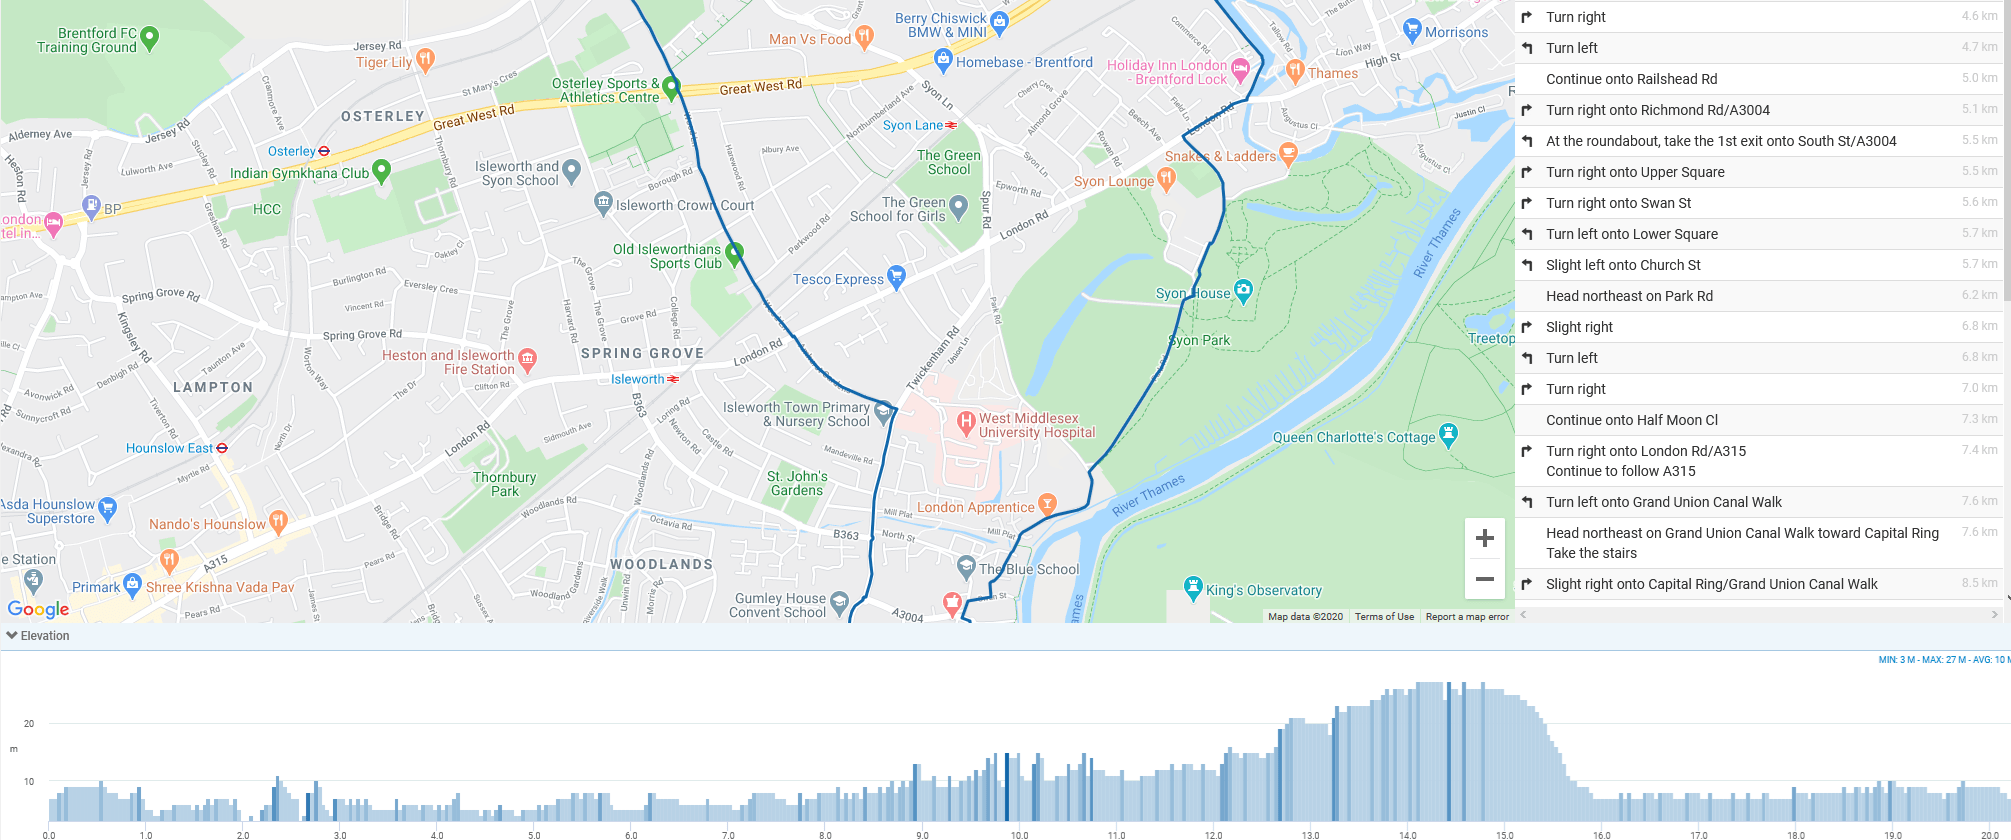2011x840 pixels.
Task: Open the Nando's Hounslow restaurant marker
Action: pyautogui.click(x=278, y=522)
